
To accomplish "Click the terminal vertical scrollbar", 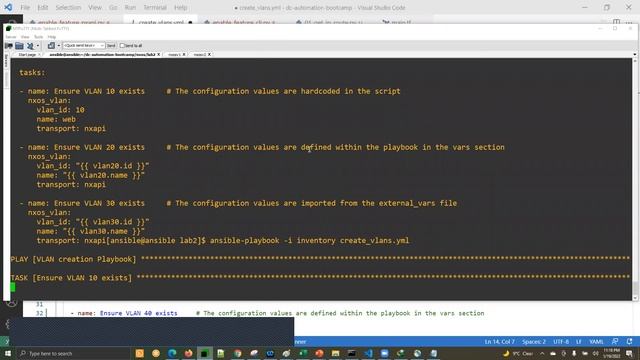I will click(635, 180).
